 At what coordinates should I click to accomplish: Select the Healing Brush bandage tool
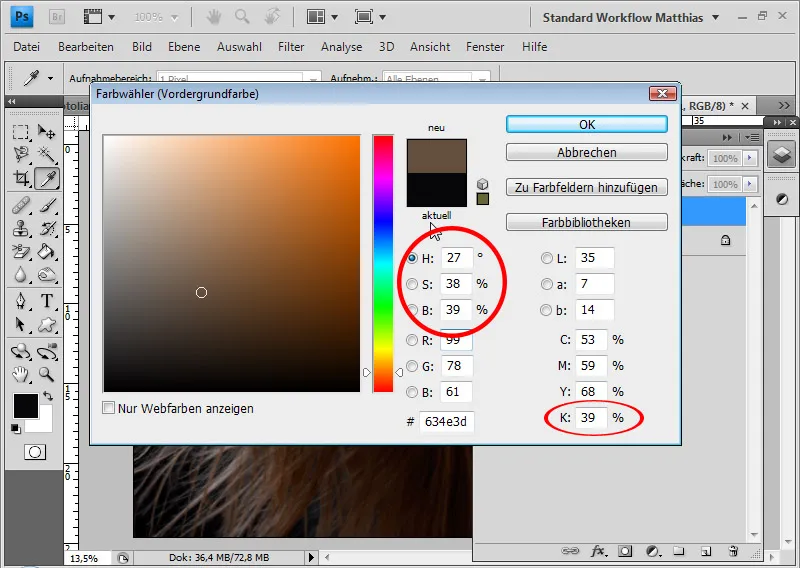21,206
